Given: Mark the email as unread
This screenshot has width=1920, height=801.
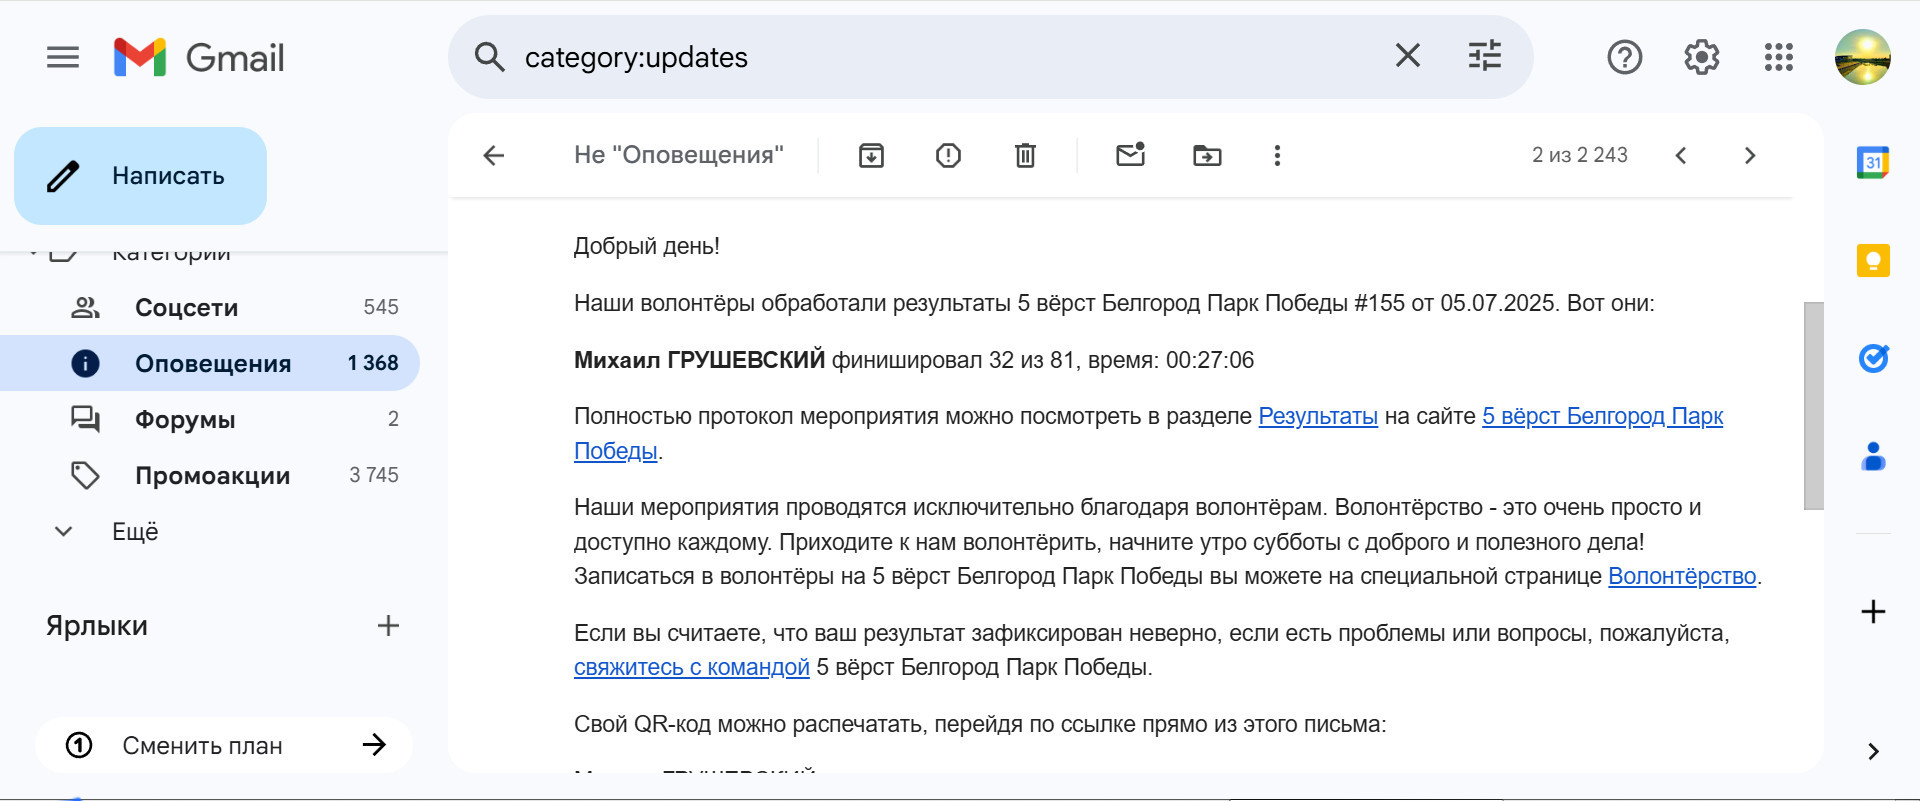Looking at the screenshot, I should (x=1131, y=155).
